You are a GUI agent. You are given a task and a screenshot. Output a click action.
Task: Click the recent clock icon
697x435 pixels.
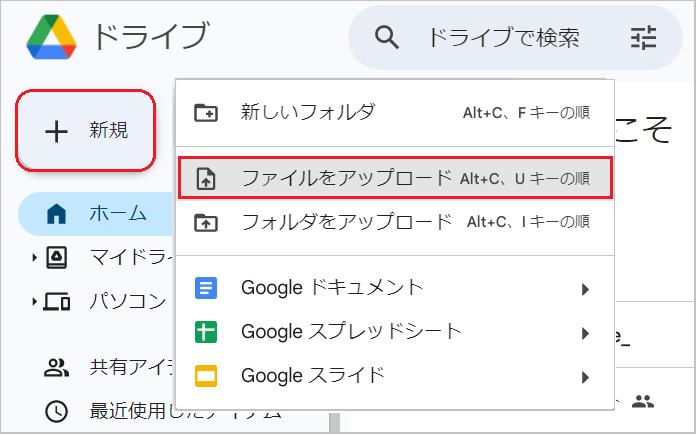tap(56, 411)
